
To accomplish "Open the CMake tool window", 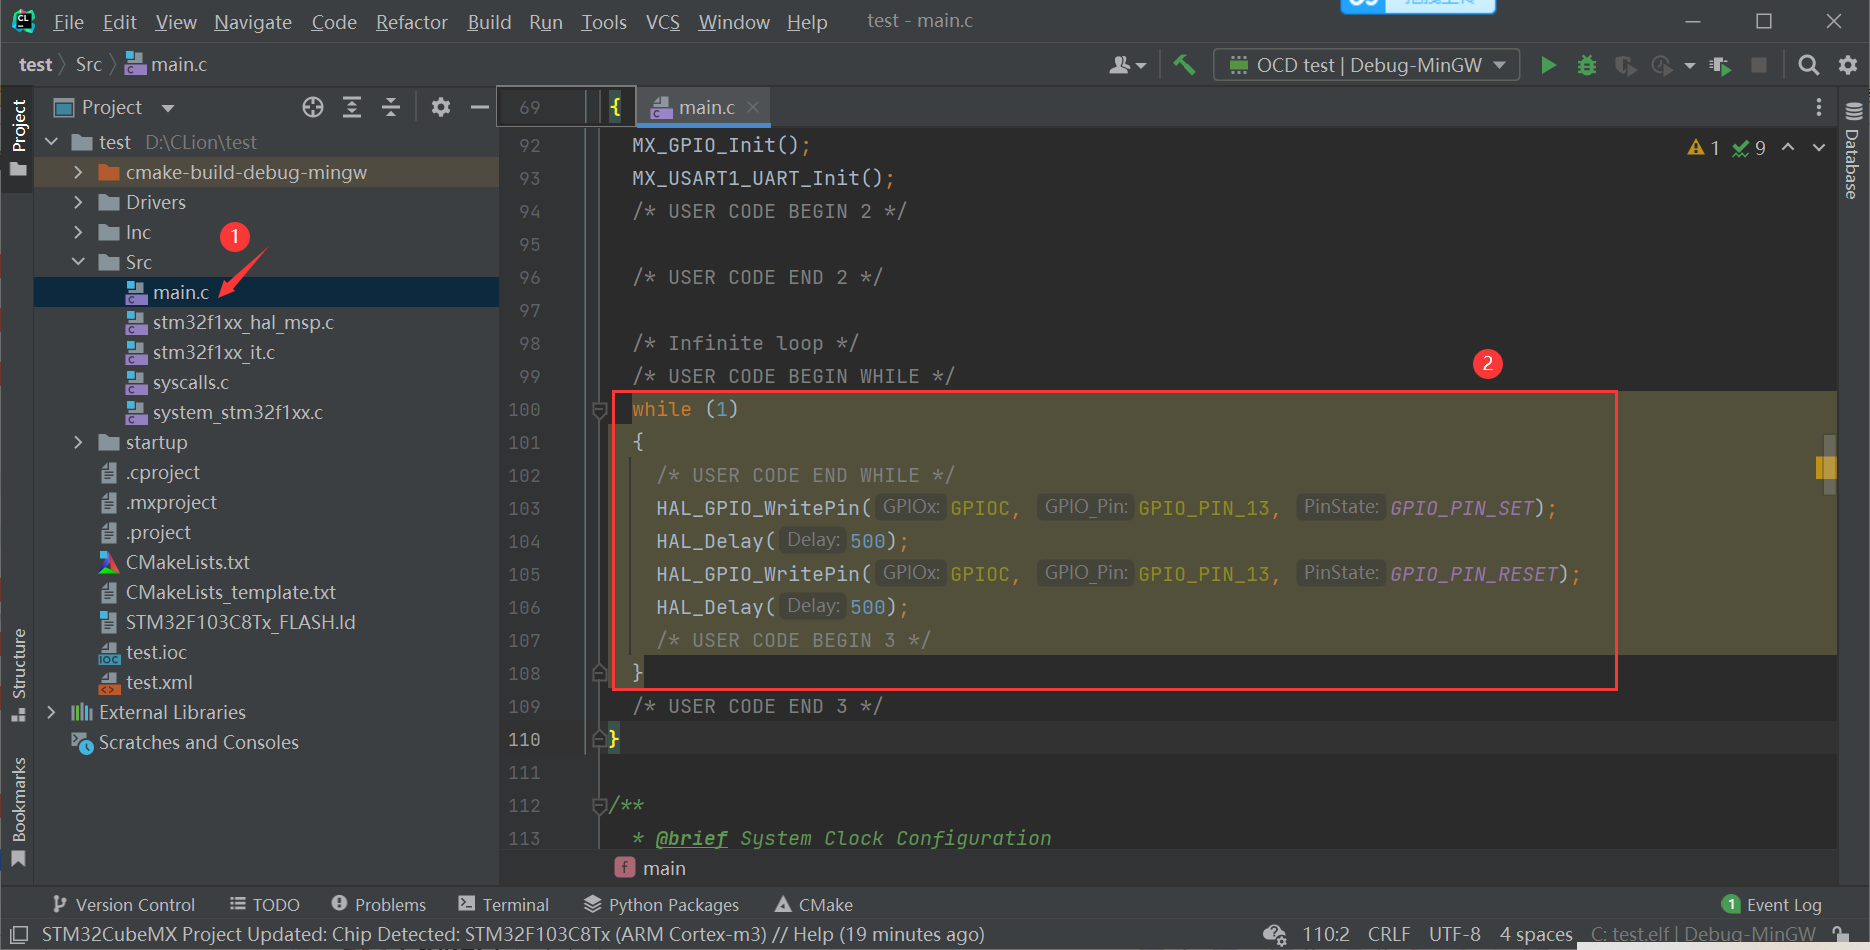I will pos(814,905).
